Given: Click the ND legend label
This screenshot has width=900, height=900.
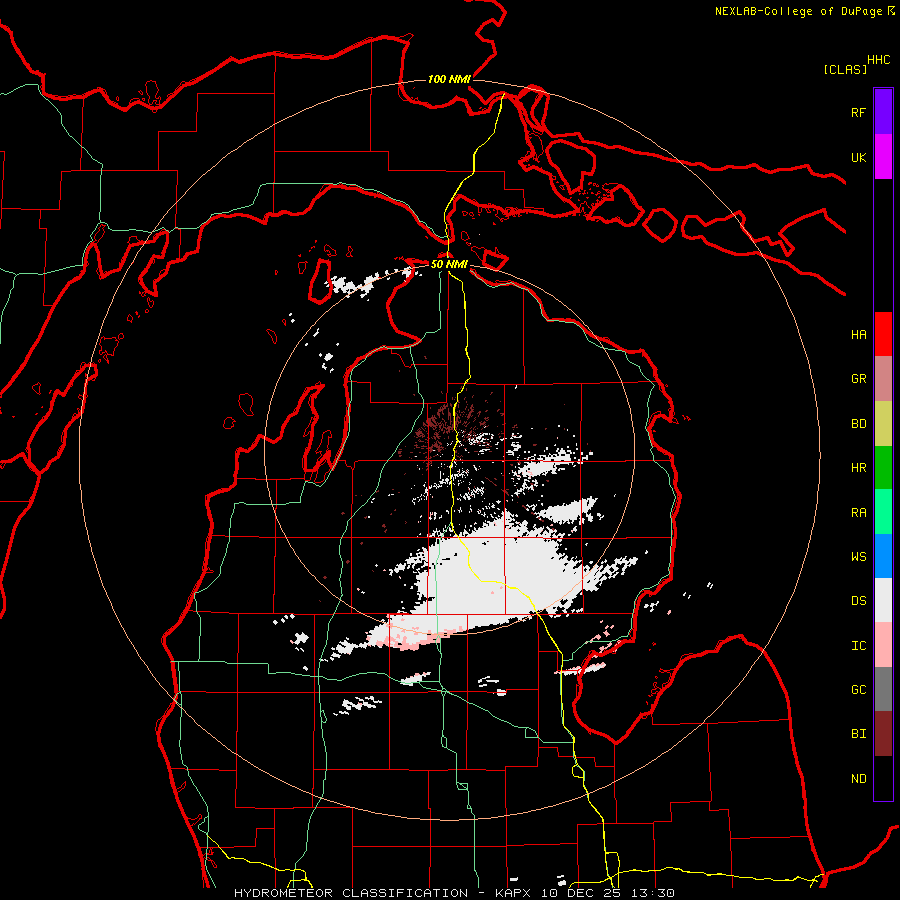Looking at the screenshot, I should pos(858,779).
